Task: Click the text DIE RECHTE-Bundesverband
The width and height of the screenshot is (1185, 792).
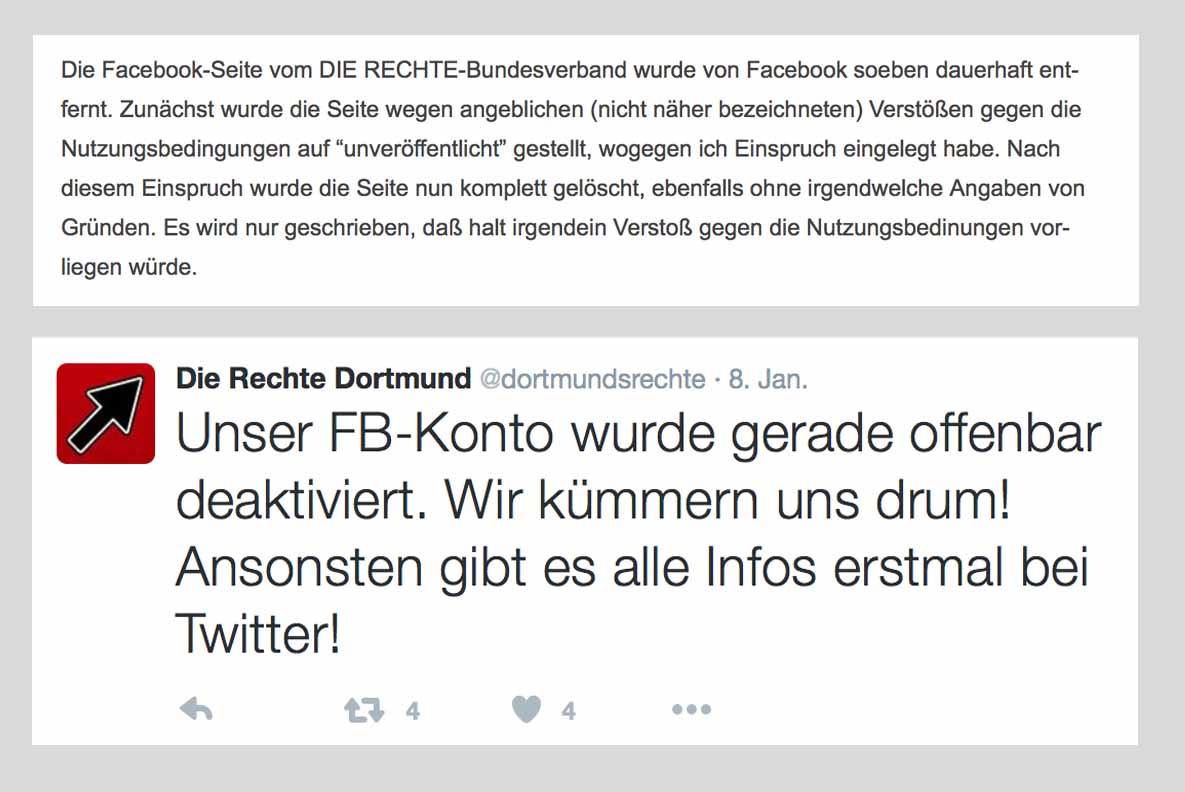Action: (473, 70)
